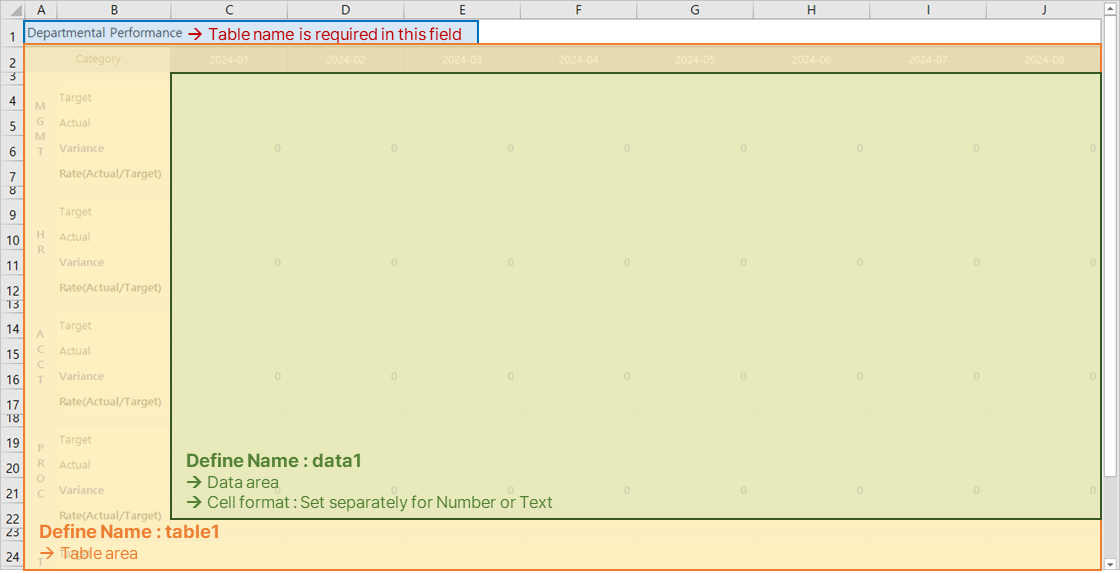This screenshot has width=1120, height=573.
Task: Select column E header
Action: (x=462, y=10)
